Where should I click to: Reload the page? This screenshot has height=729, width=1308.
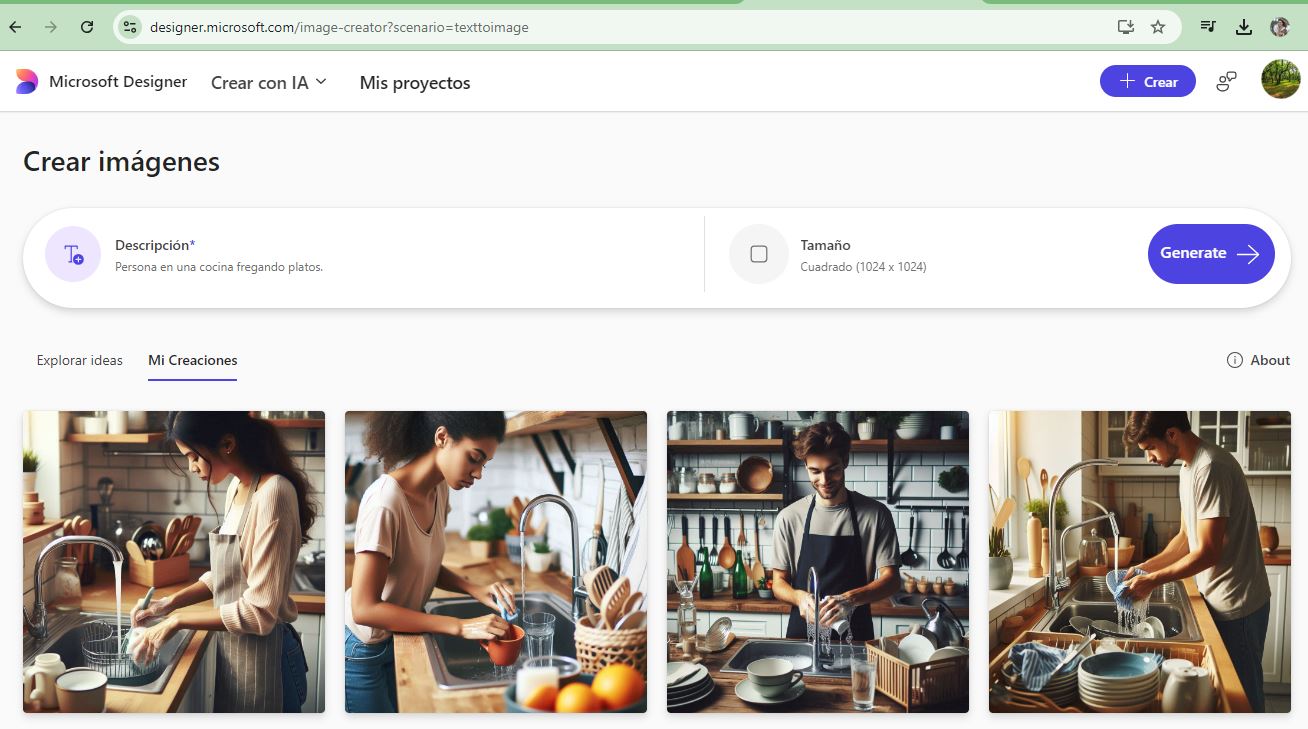click(87, 27)
